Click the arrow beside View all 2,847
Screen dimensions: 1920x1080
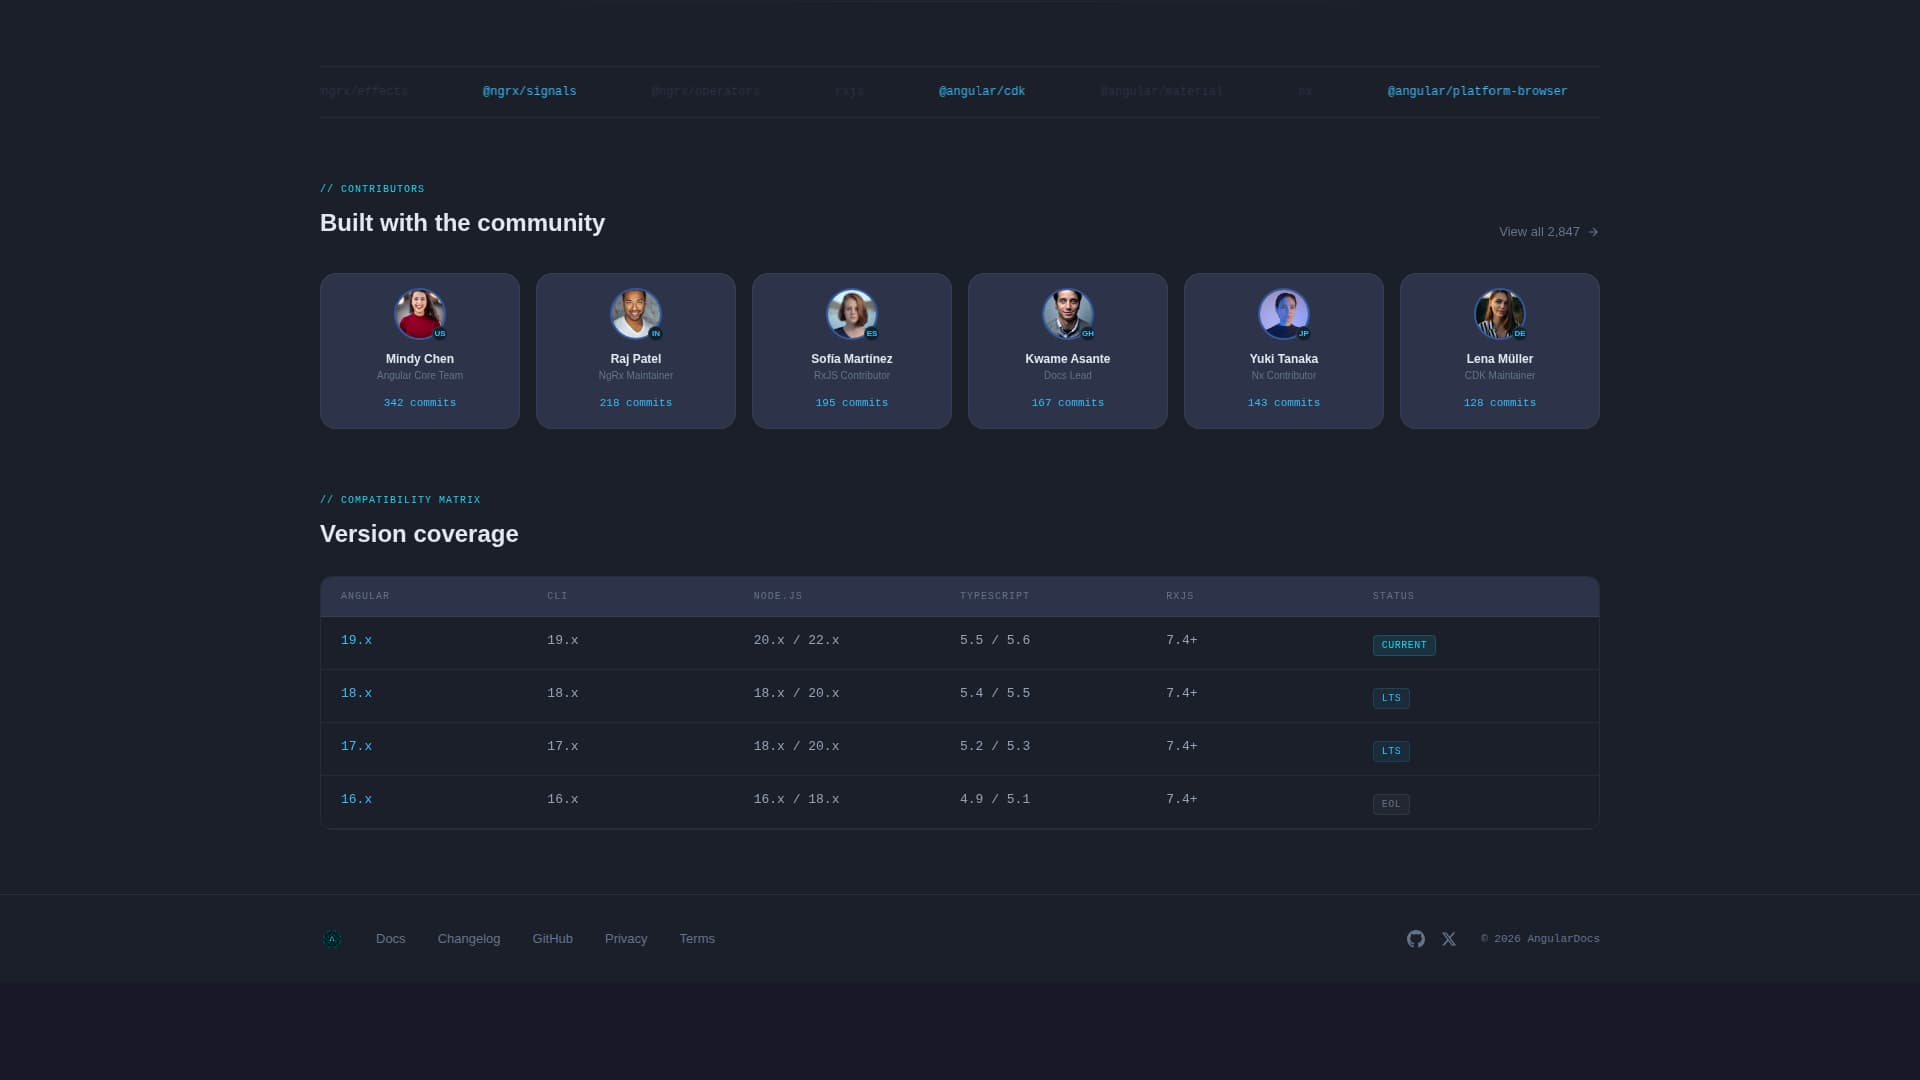point(1591,231)
